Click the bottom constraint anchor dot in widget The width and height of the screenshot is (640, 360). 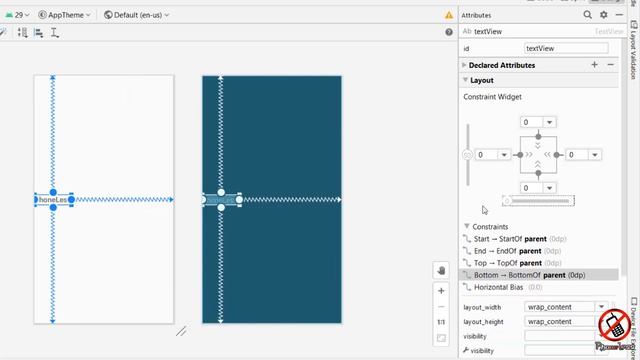538,173
